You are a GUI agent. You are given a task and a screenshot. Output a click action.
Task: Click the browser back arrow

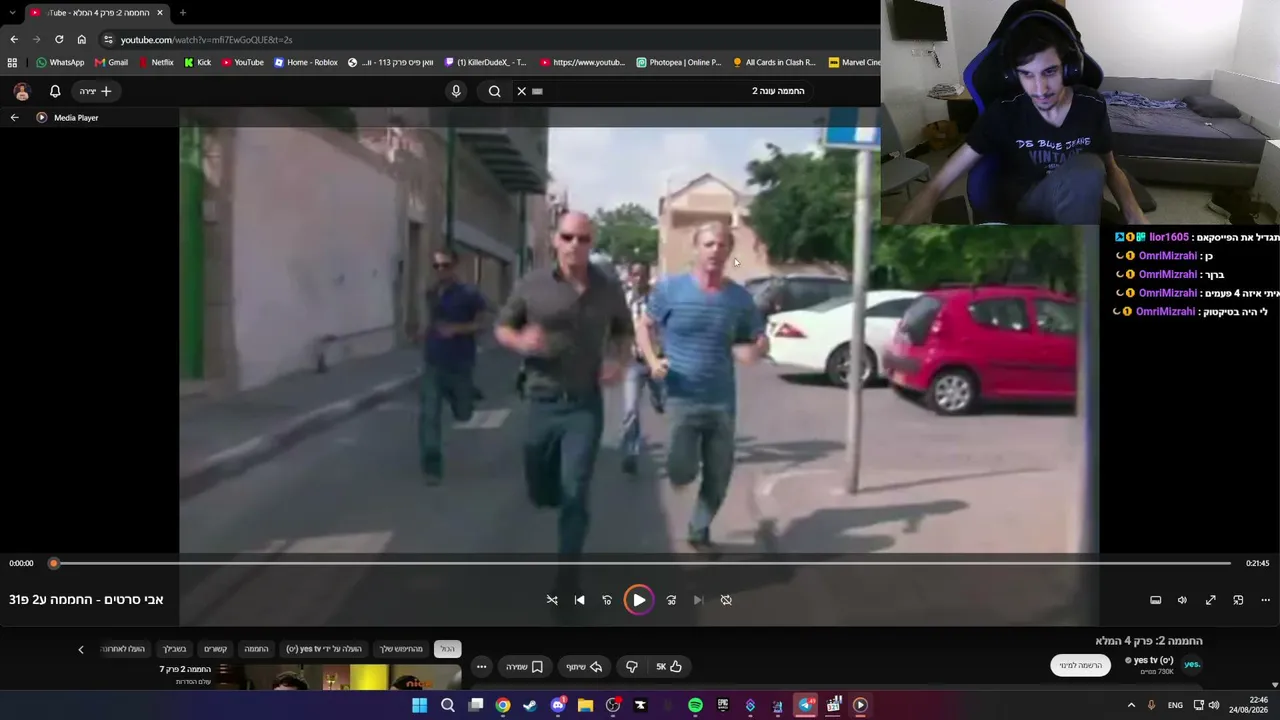tap(14, 39)
